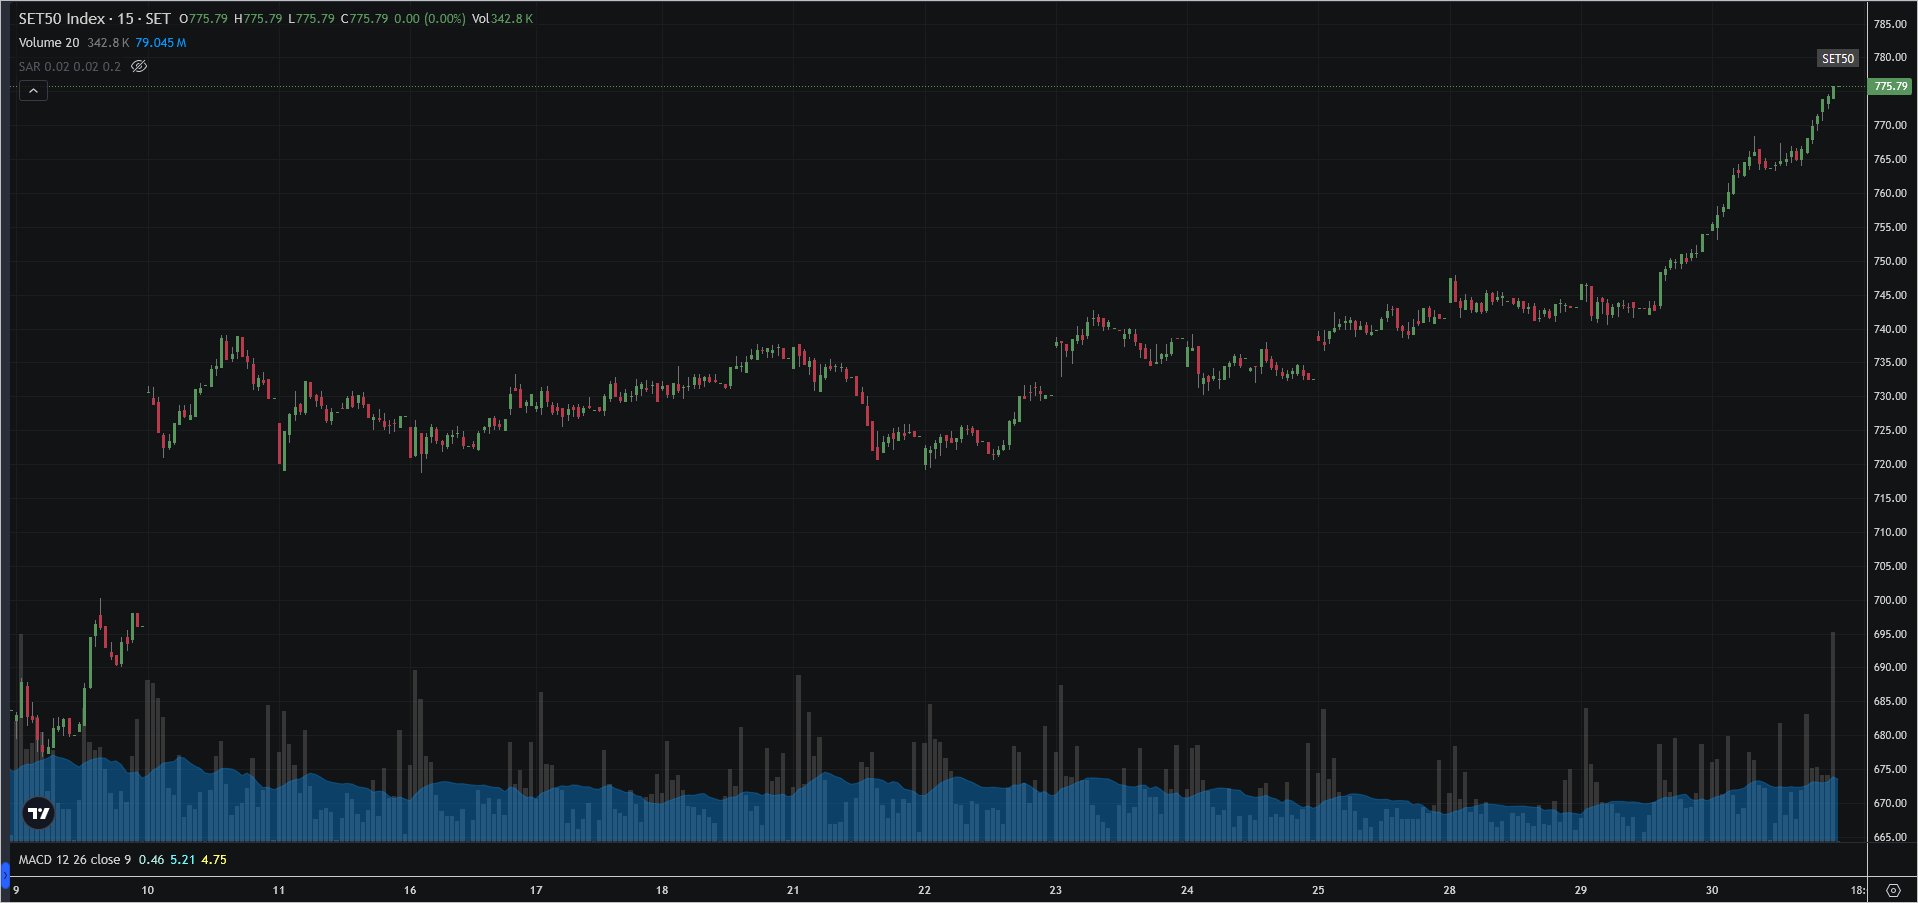
Task: Click the MACD signal 4.75 value
Action: [x=214, y=860]
